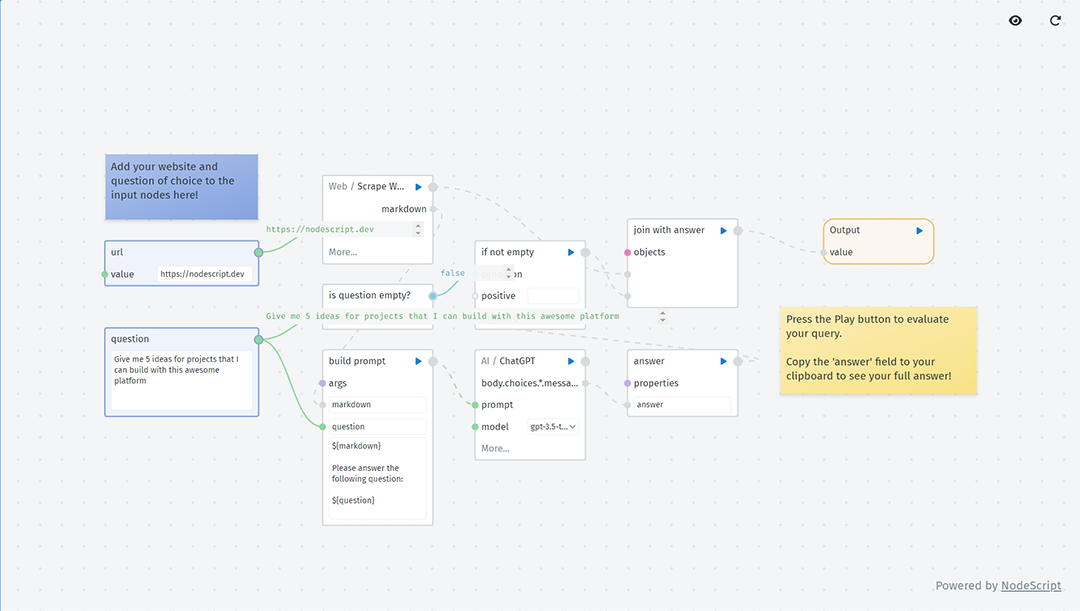1080x611 pixels.
Task: Toggle the eye preview icon
Action: pos(1015,21)
